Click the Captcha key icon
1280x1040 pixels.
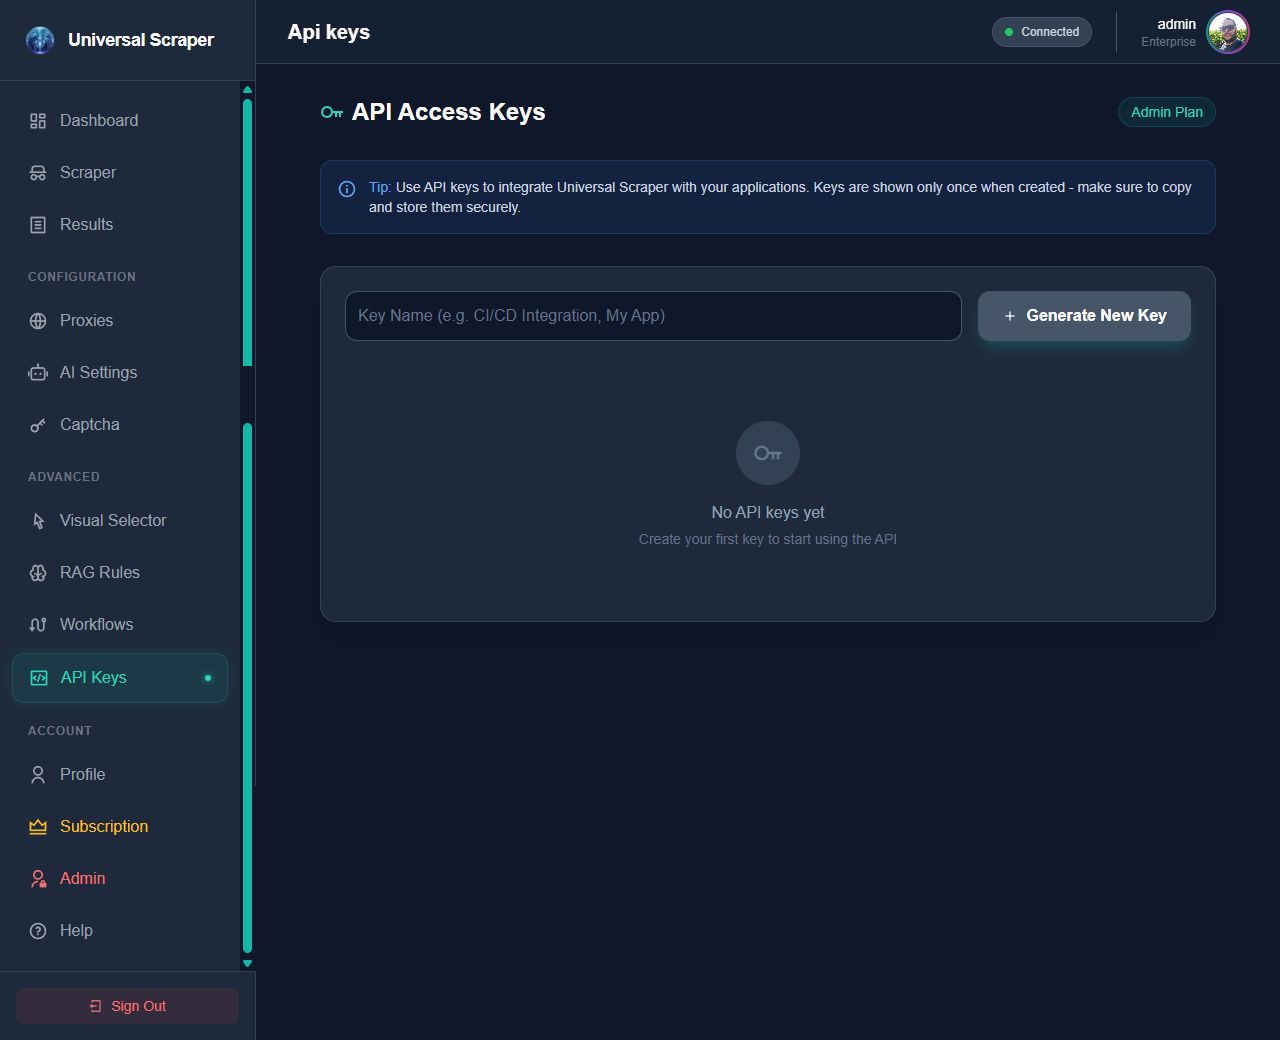(x=38, y=425)
